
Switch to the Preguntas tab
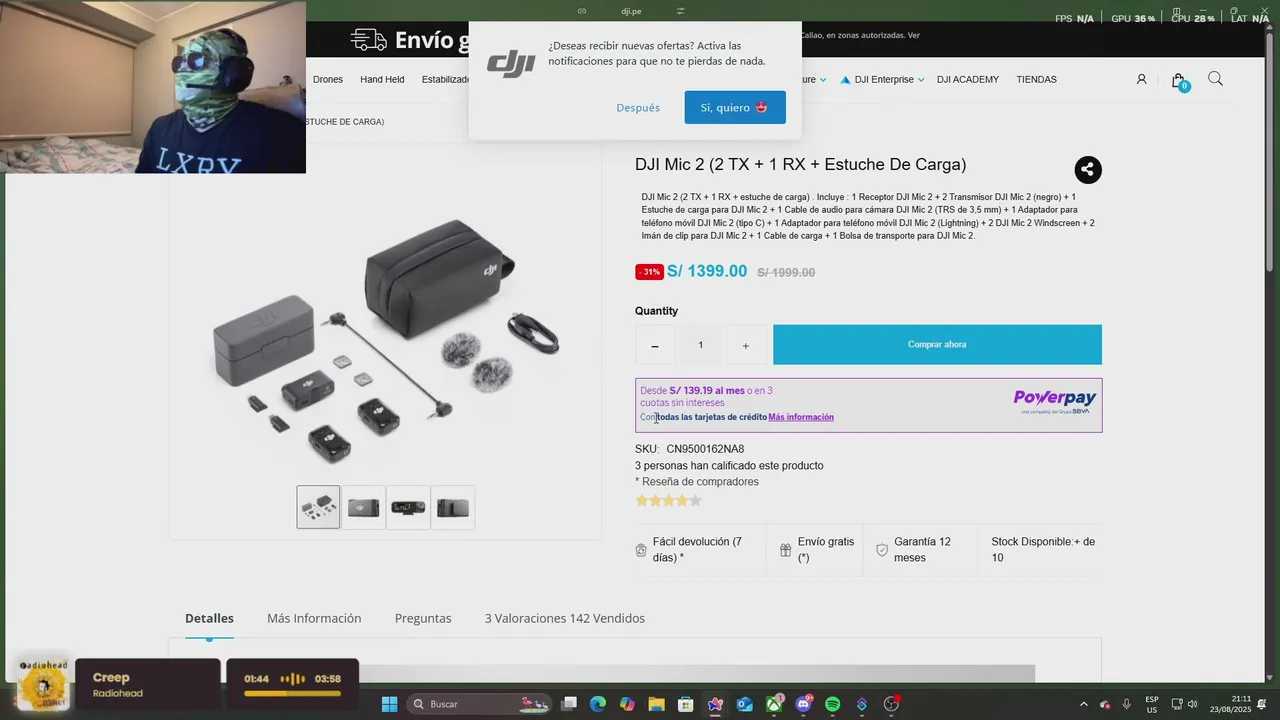423,618
